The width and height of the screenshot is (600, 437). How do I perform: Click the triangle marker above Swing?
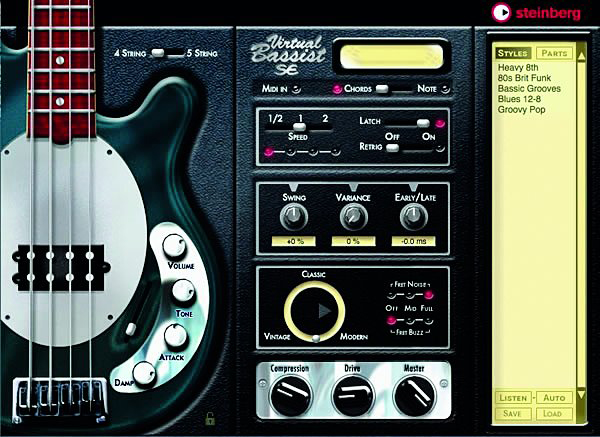(293, 187)
